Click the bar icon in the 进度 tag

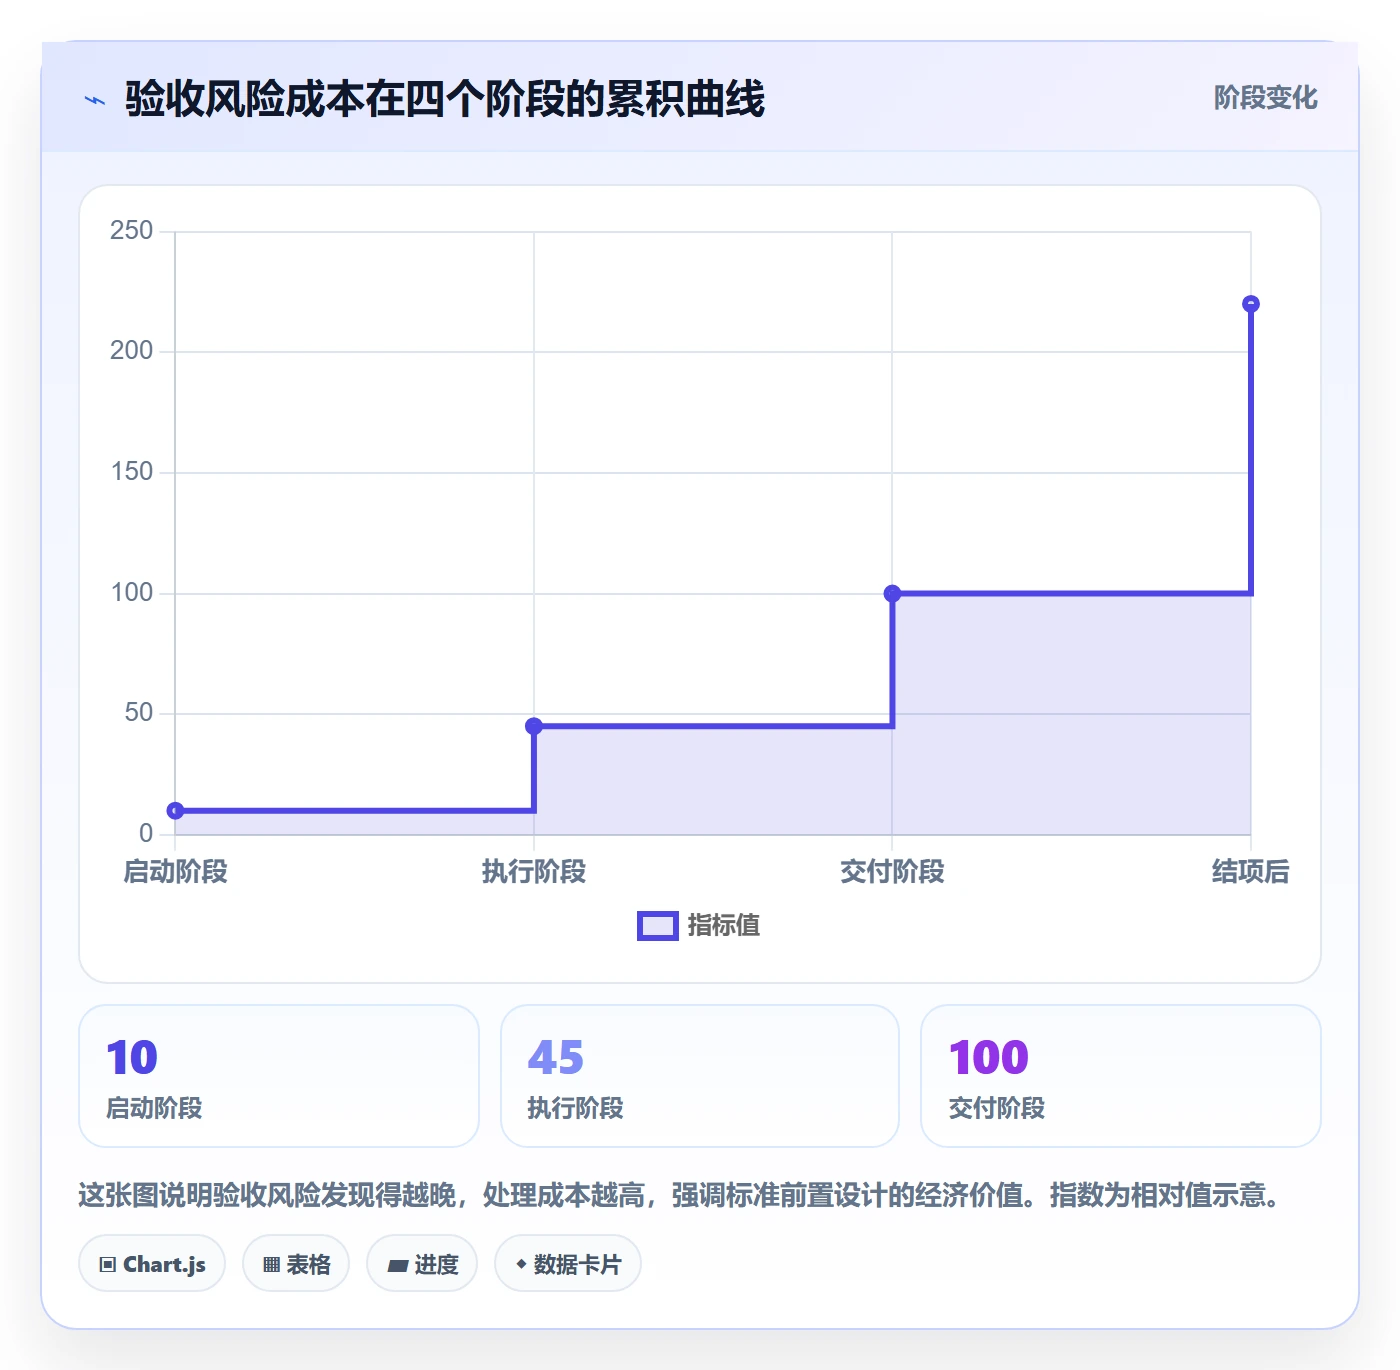397,1265
